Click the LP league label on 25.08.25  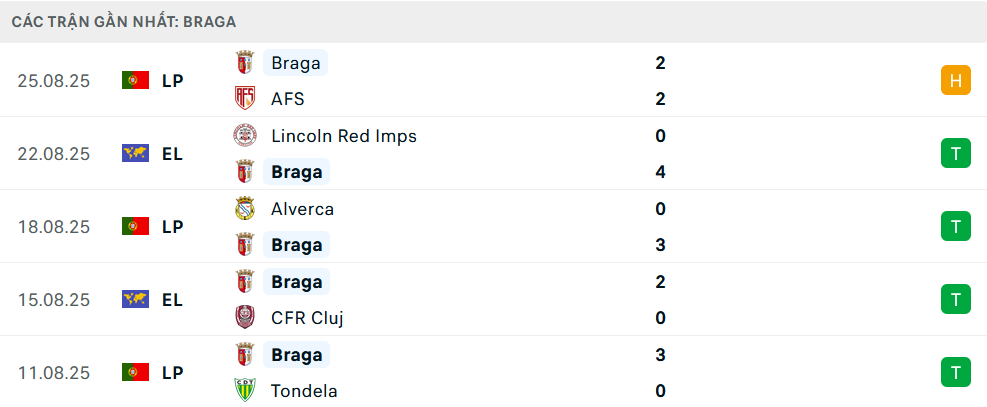click(x=172, y=81)
